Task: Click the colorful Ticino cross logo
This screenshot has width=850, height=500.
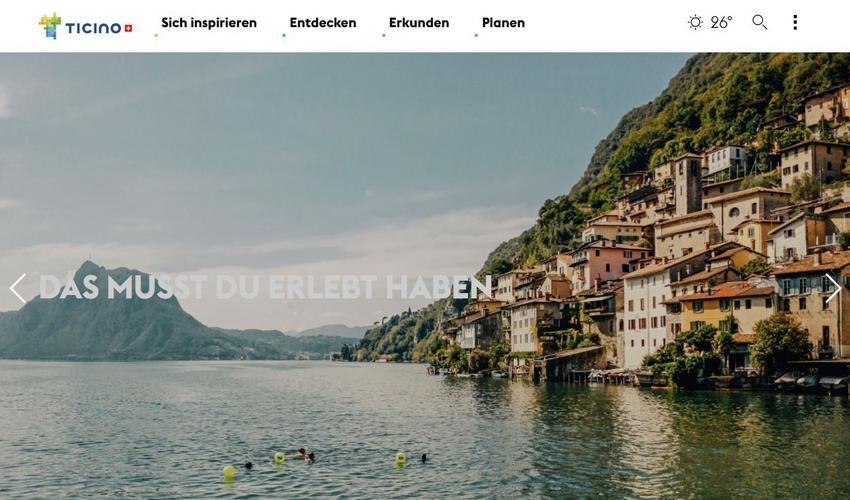Action: tap(50, 25)
